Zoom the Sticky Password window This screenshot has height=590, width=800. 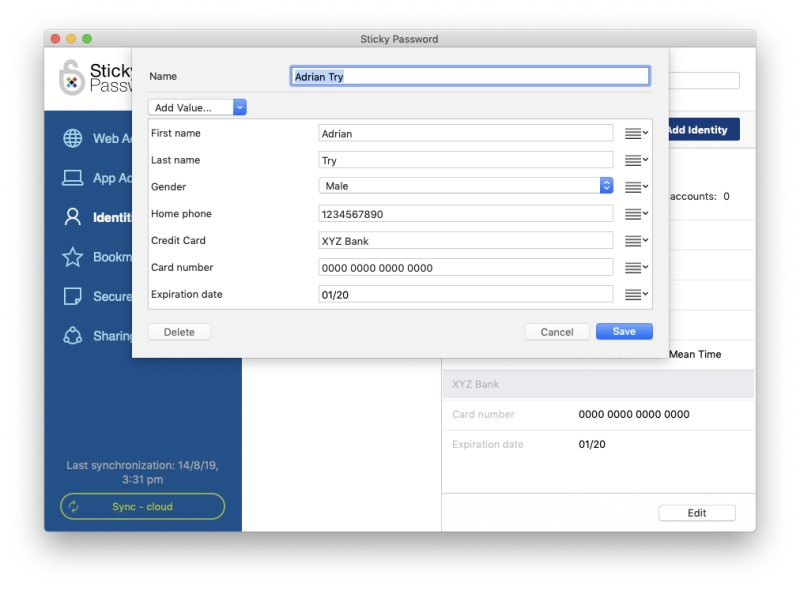pos(87,39)
